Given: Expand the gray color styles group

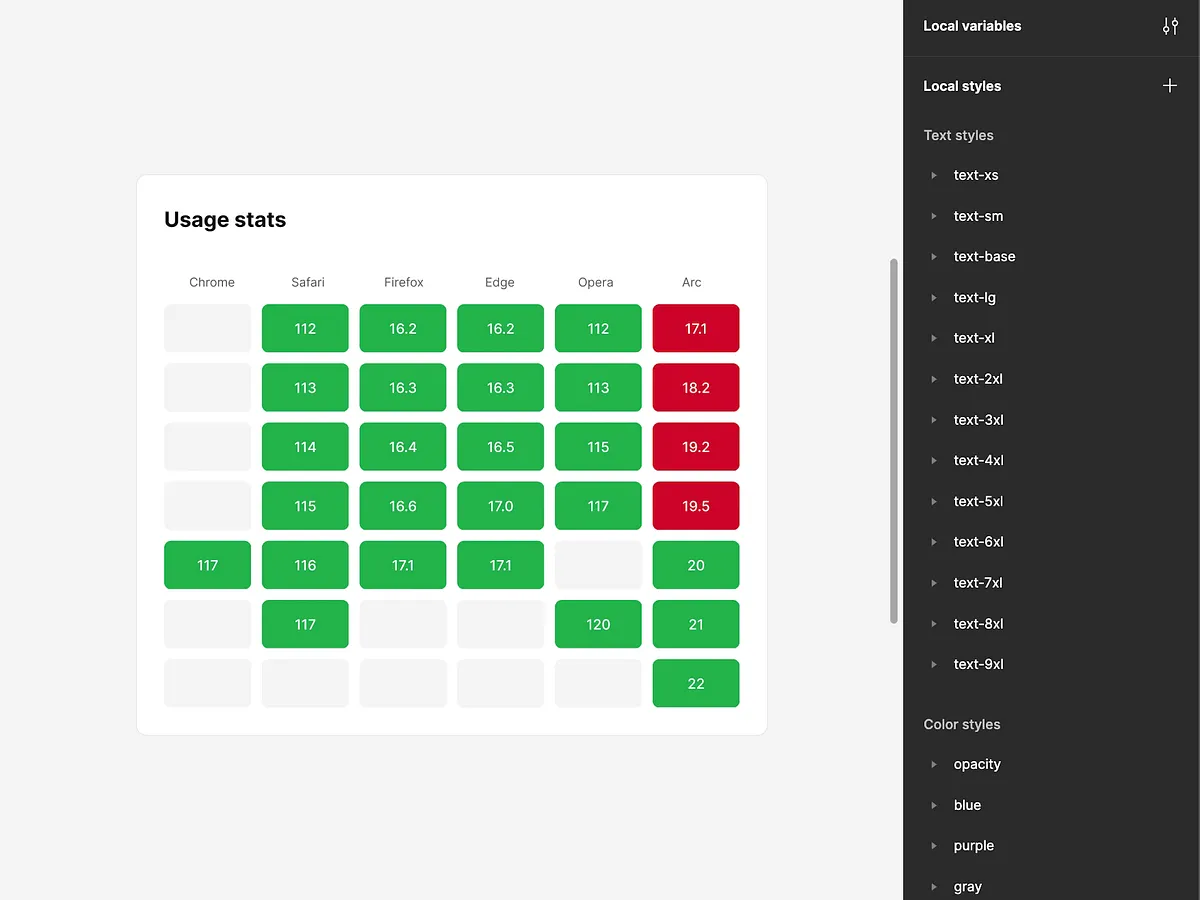Looking at the screenshot, I should [932, 886].
